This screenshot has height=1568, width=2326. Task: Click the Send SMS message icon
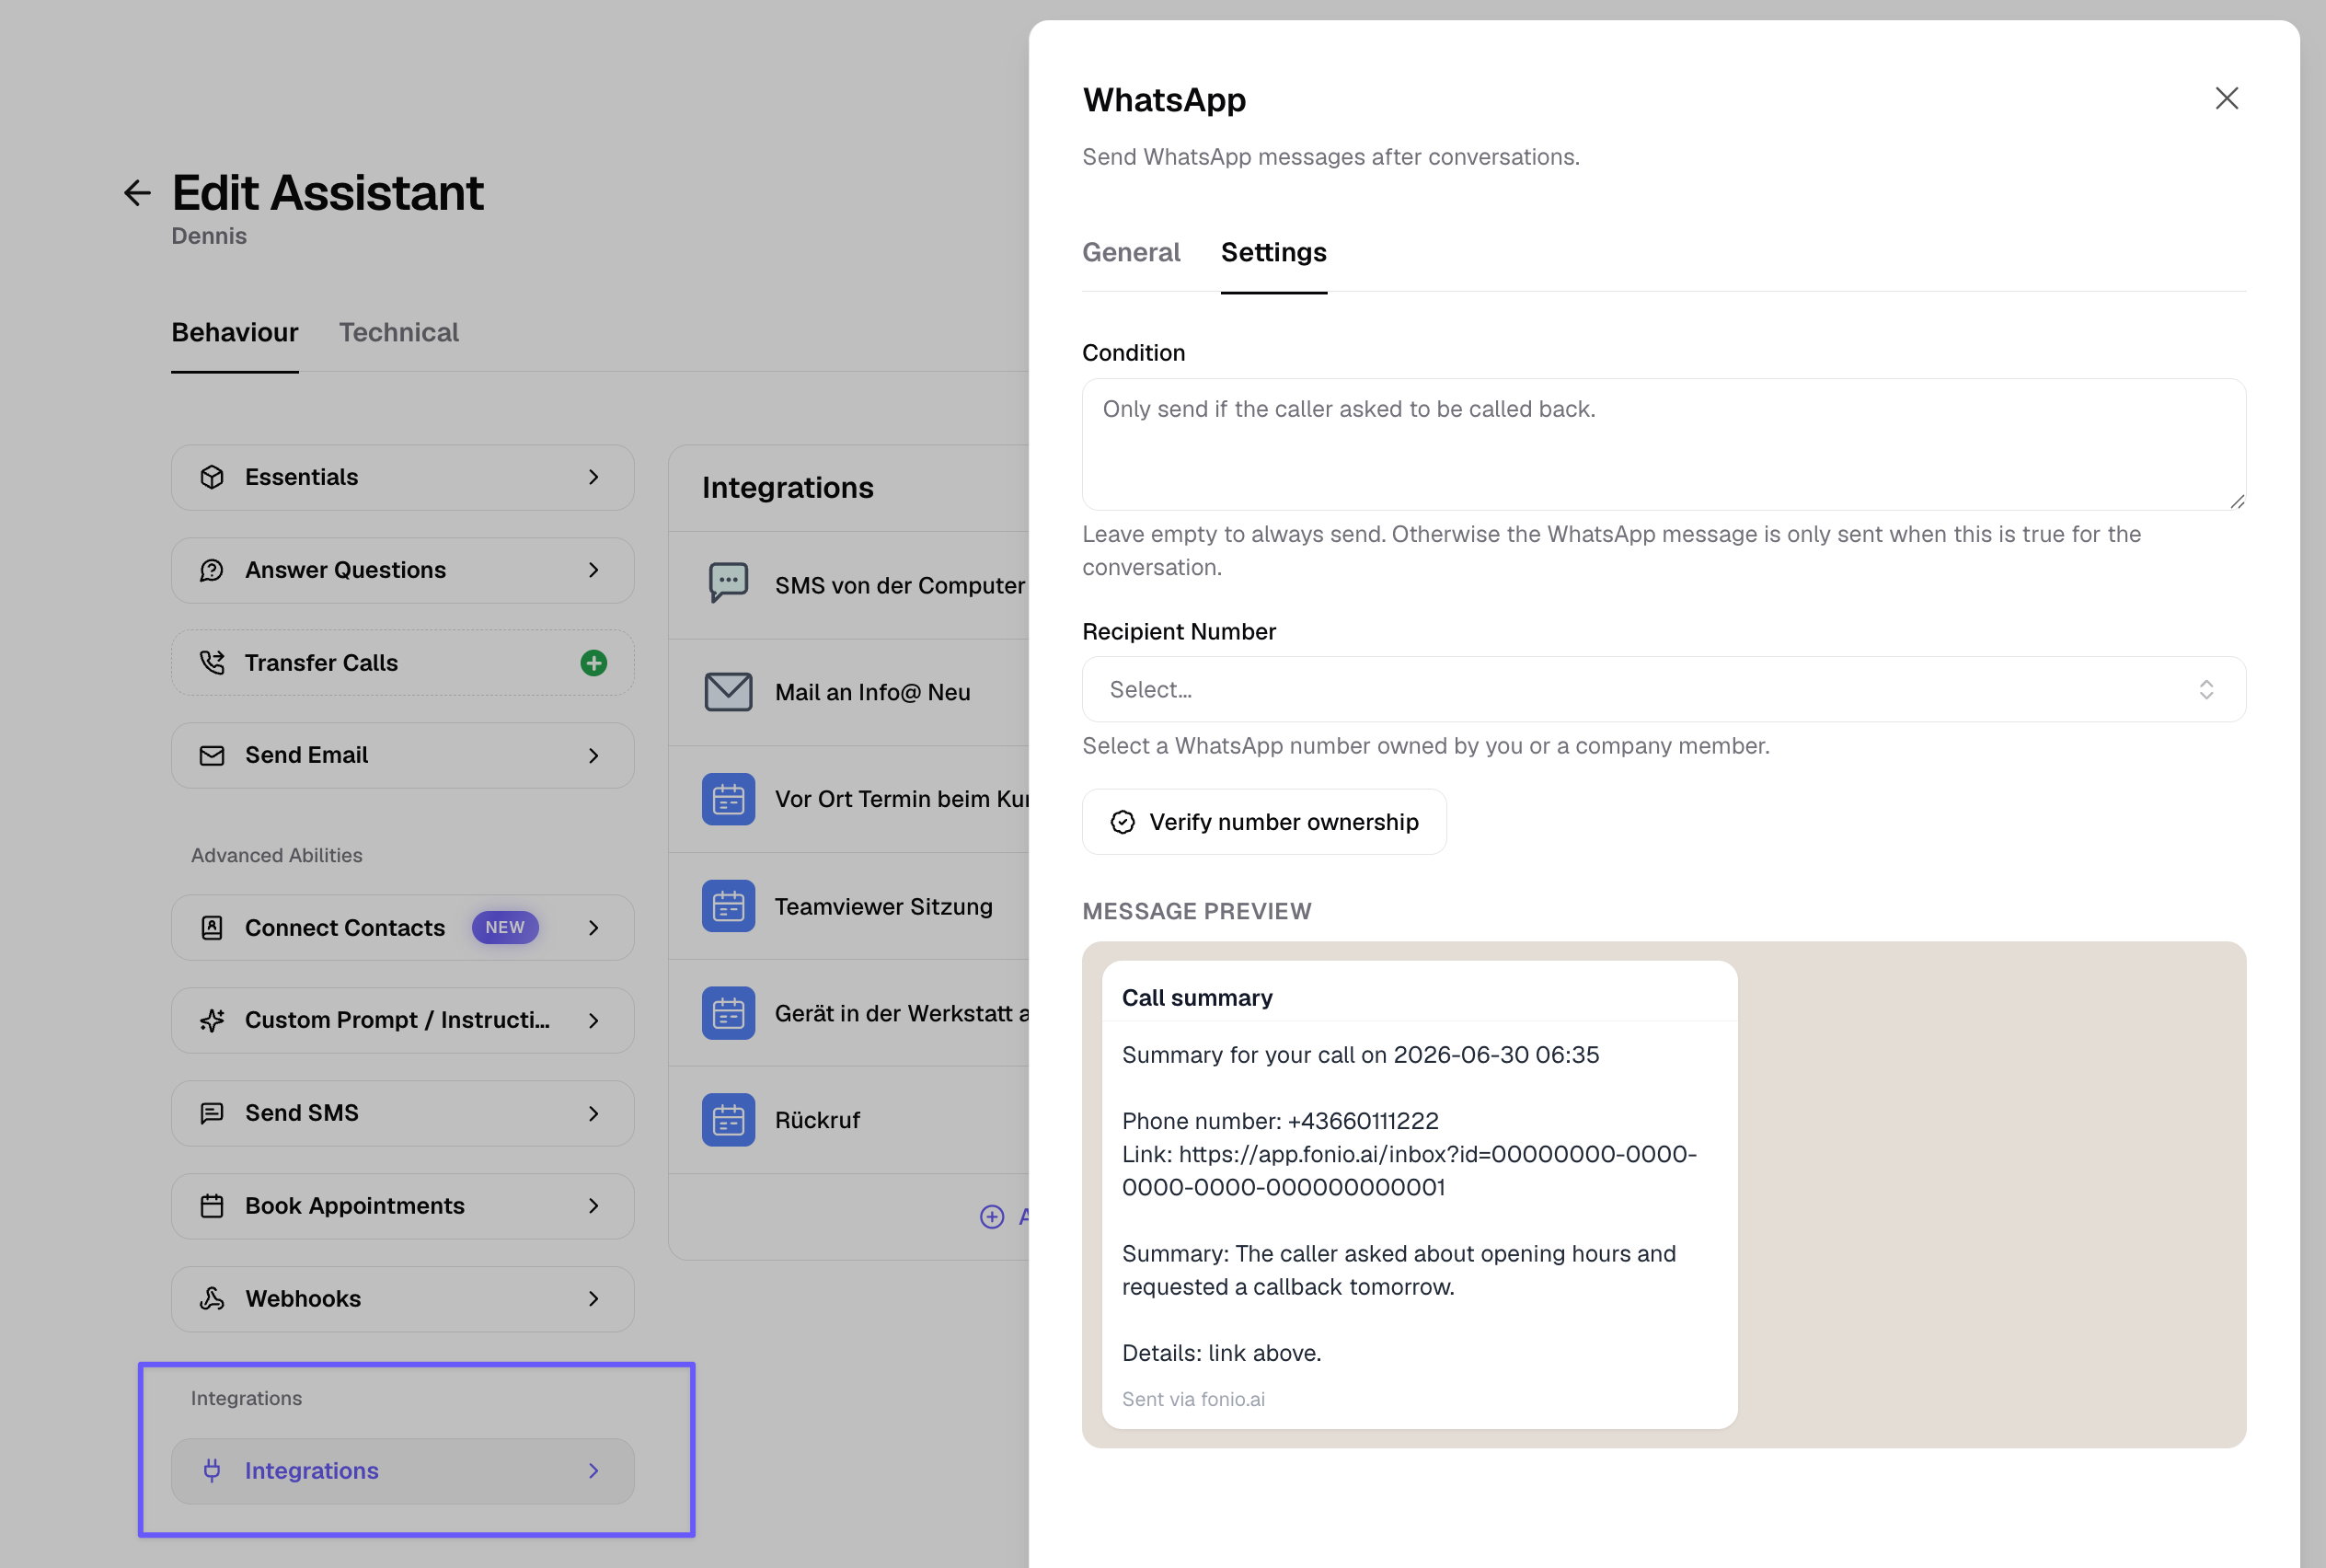pyautogui.click(x=212, y=1113)
